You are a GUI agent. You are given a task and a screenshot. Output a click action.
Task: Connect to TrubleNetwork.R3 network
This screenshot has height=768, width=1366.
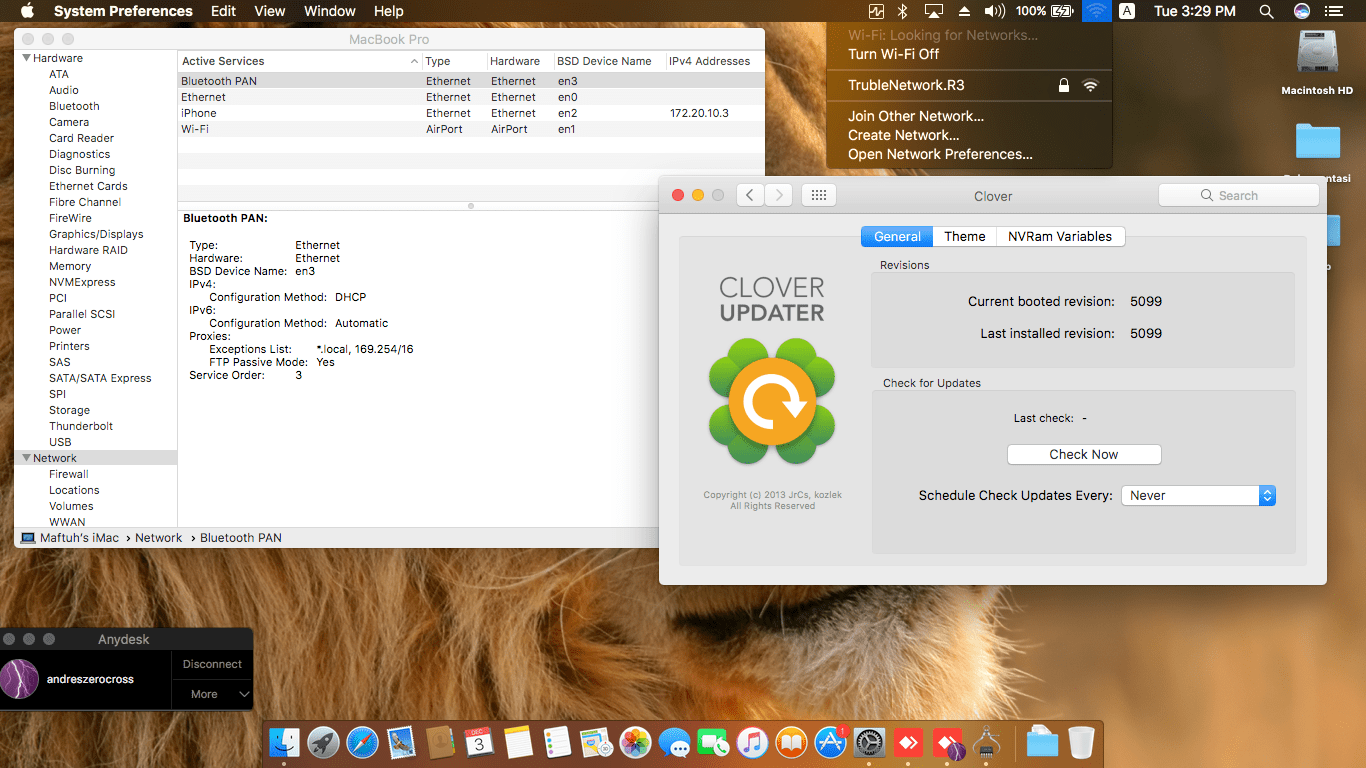tap(970, 85)
